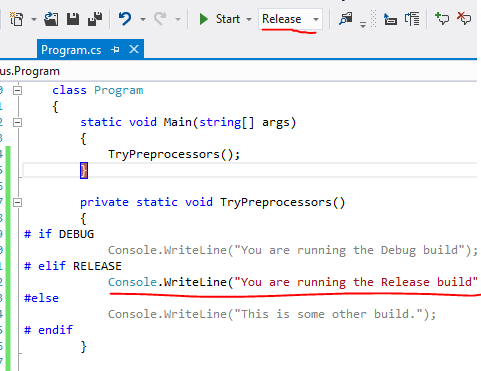
Task: Collapse the class Program outlining region
Action: [x=17, y=90]
